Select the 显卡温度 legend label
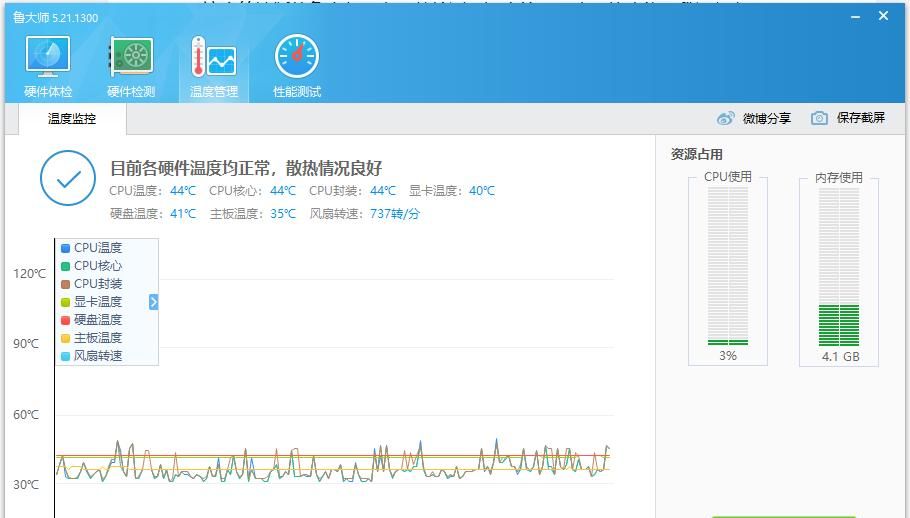This screenshot has width=910, height=518. pos(98,302)
